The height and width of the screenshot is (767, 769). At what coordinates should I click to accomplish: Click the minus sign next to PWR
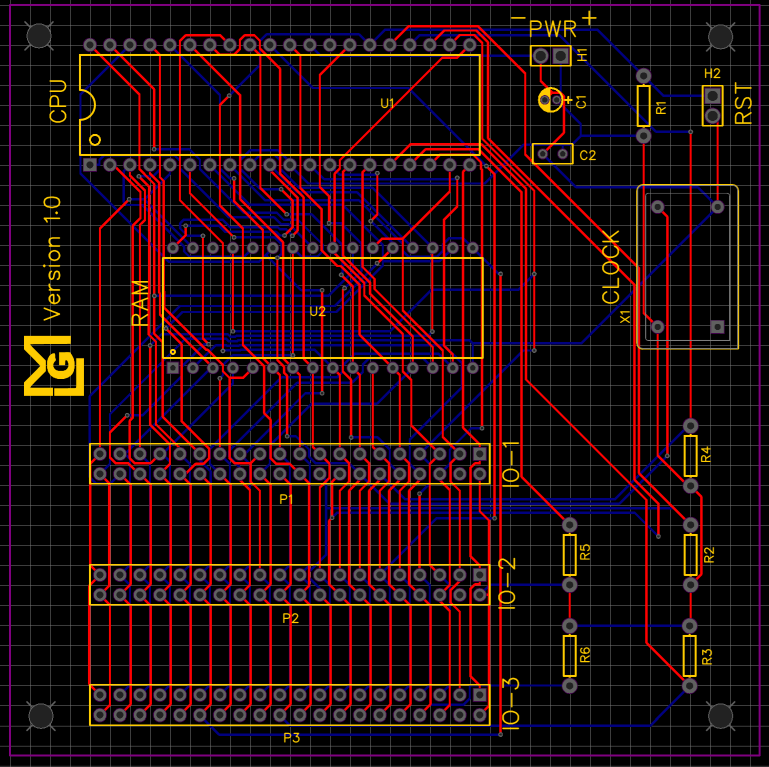pyautogui.click(x=518, y=18)
